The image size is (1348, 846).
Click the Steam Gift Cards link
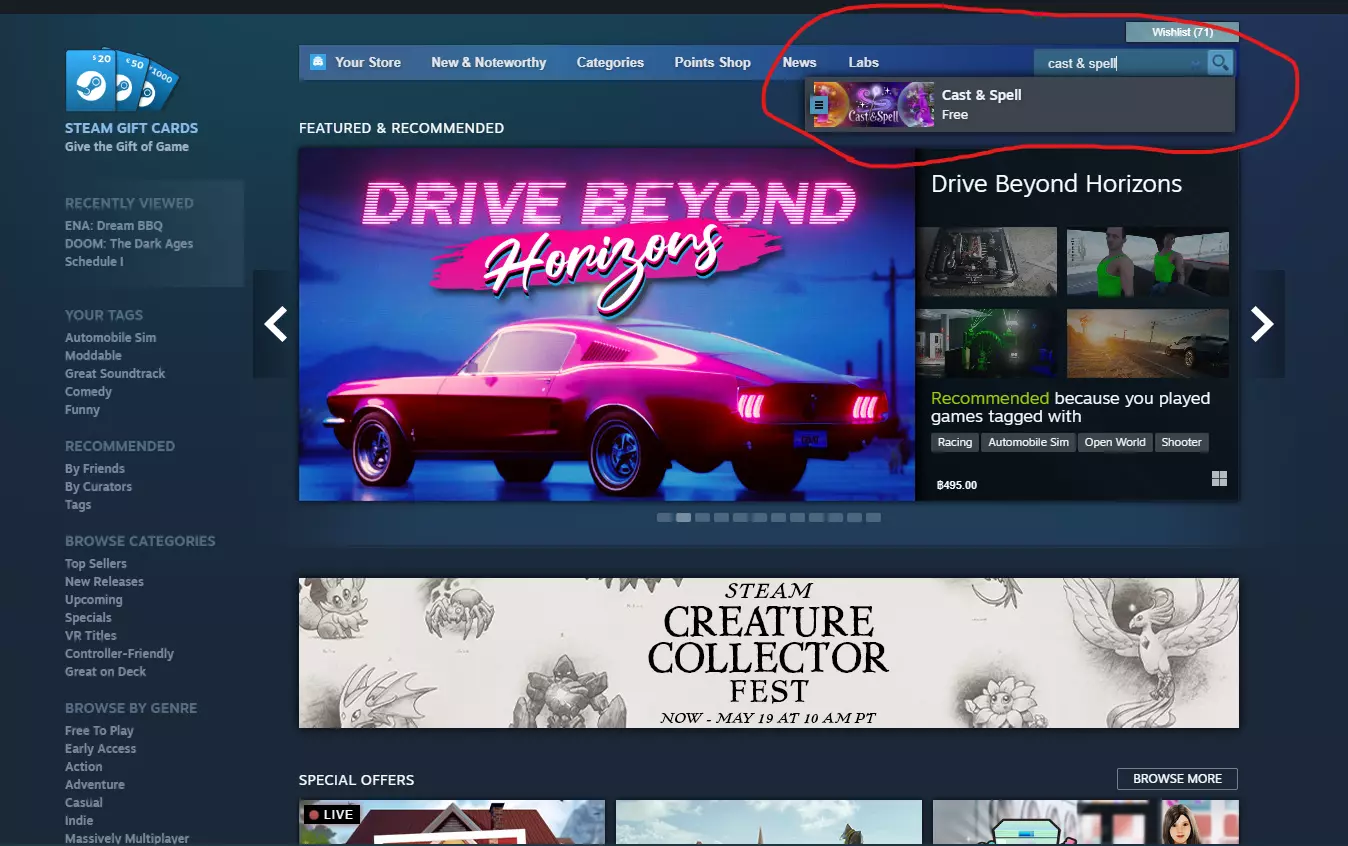pyautogui.click(x=131, y=128)
